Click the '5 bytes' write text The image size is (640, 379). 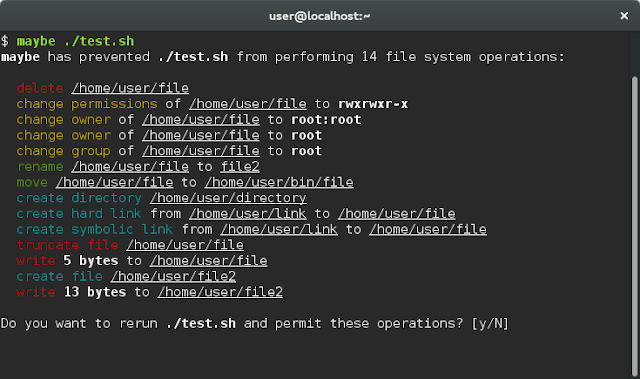click(91, 261)
